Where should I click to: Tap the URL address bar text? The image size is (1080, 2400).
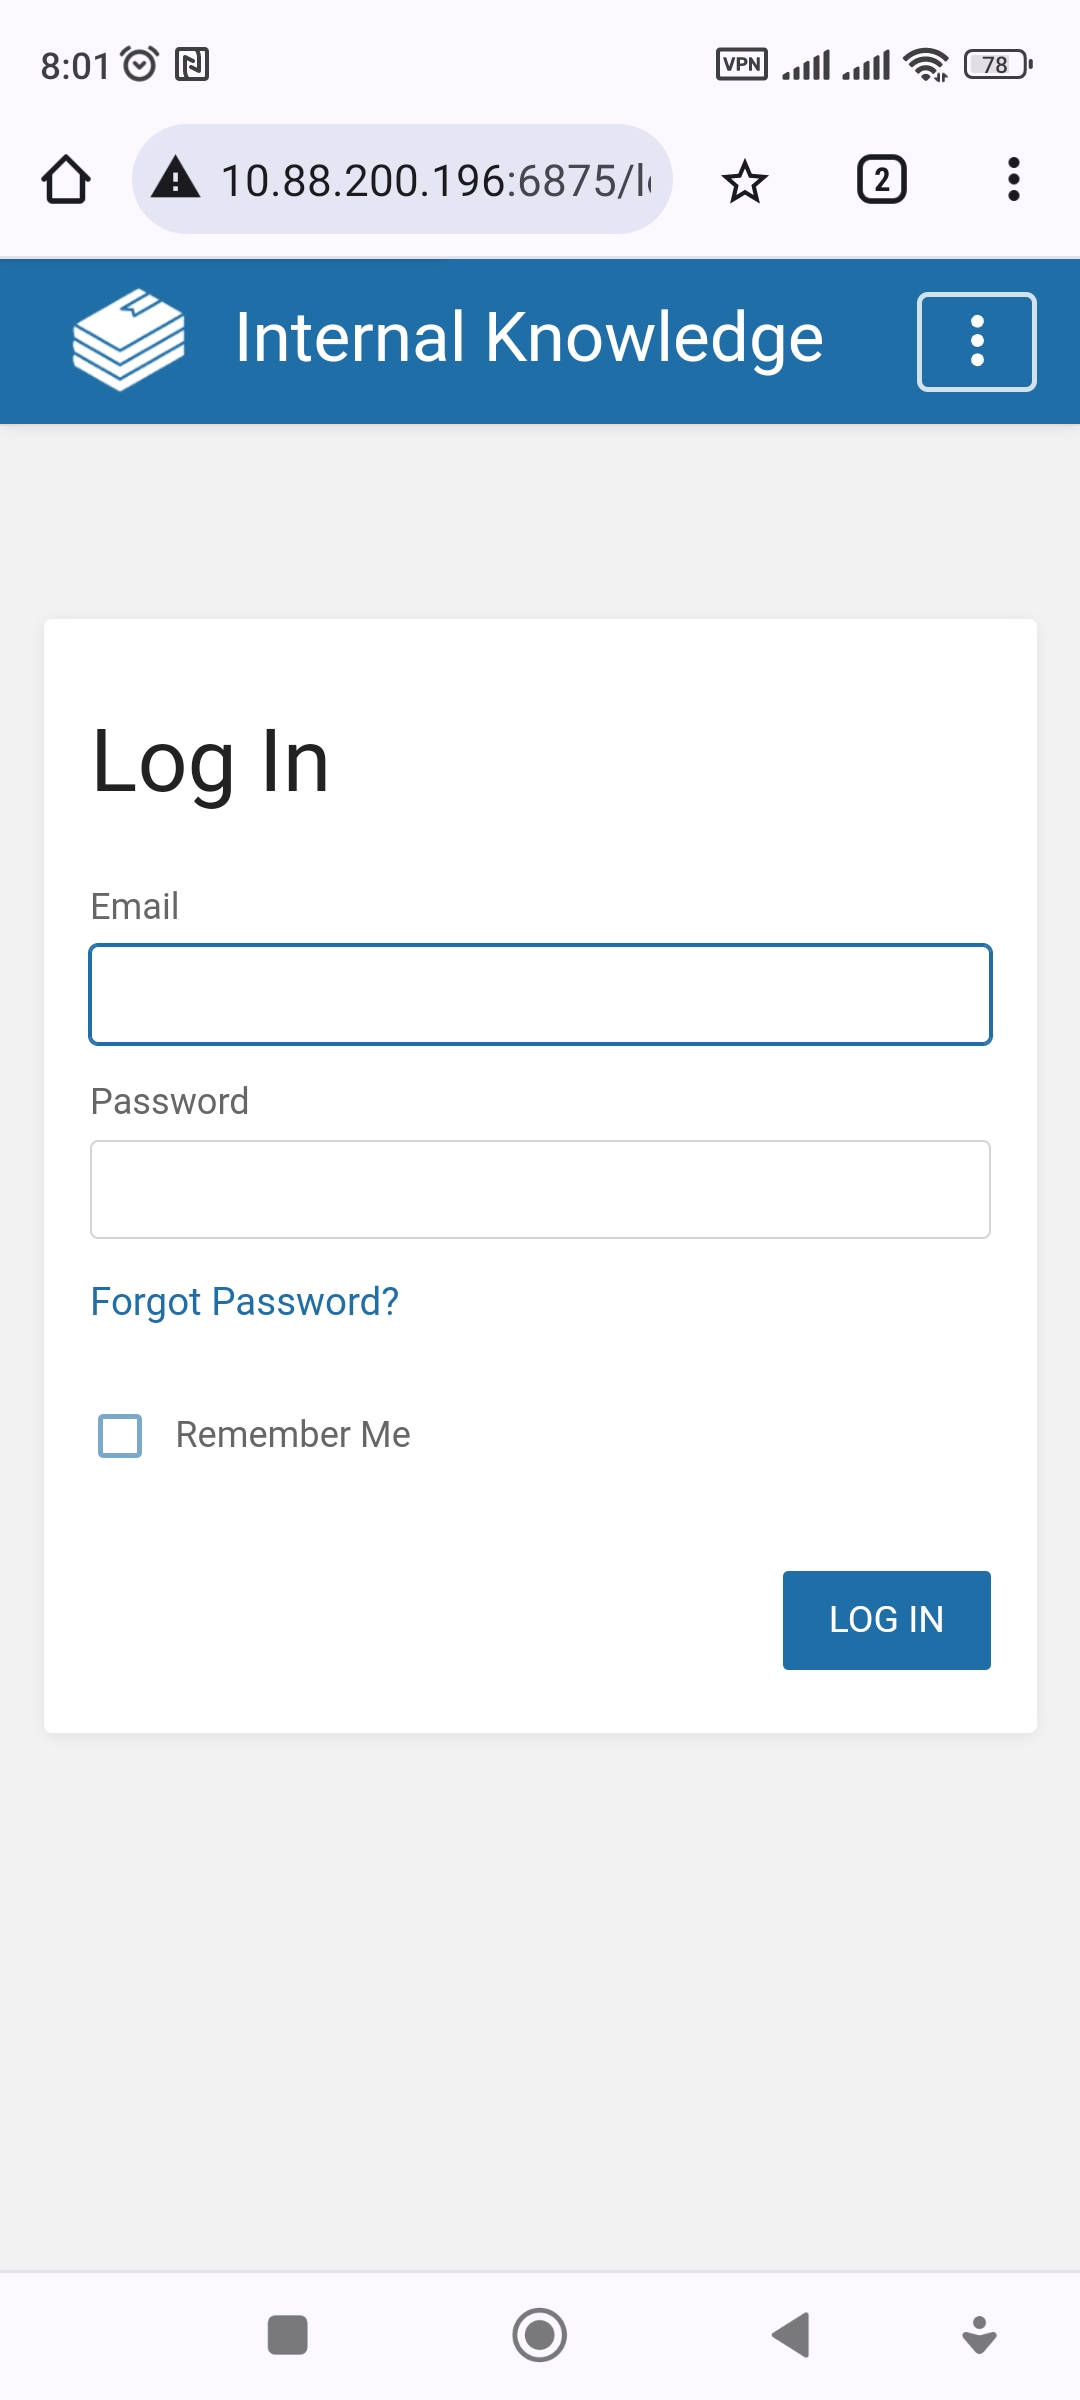pos(436,181)
